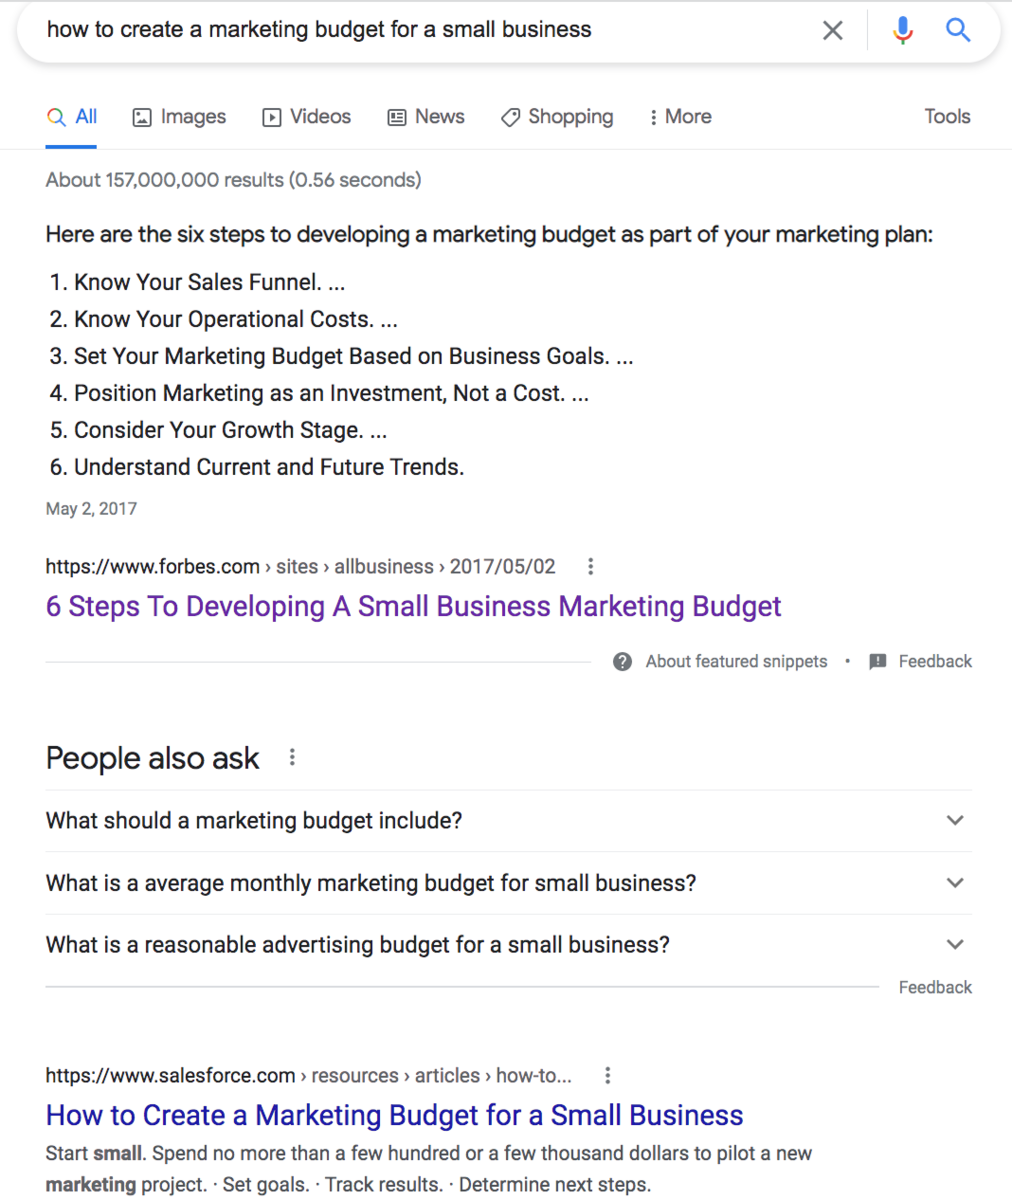Clear the search query with the X icon
The height and width of the screenshot is (1200, 1012).
point(832,30)
